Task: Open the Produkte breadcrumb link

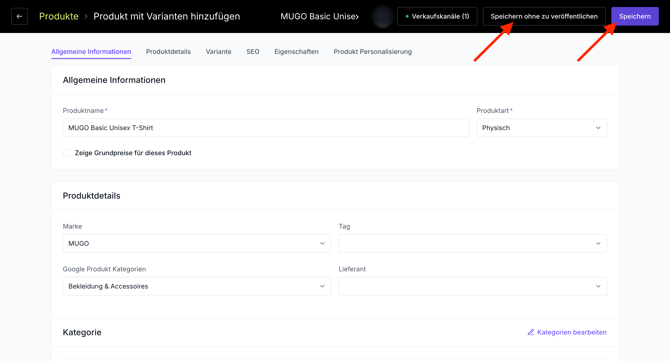Action: (x=59, y=16)
